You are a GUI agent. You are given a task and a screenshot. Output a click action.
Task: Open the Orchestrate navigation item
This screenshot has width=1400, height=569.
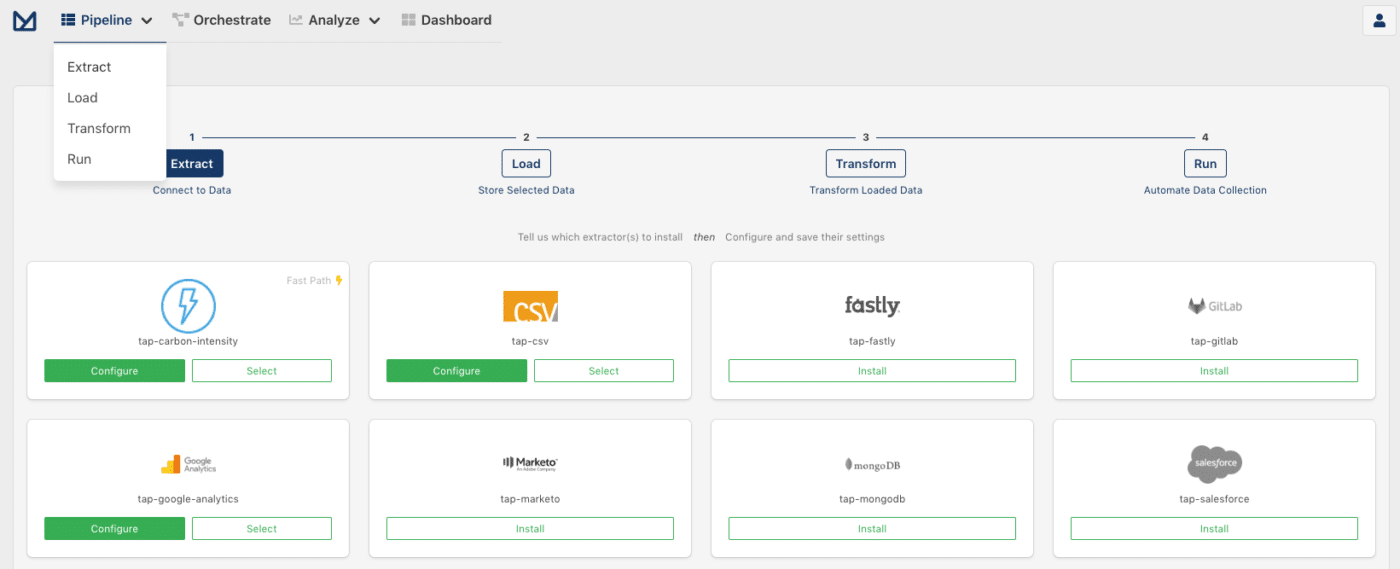(x=221, y=20)
